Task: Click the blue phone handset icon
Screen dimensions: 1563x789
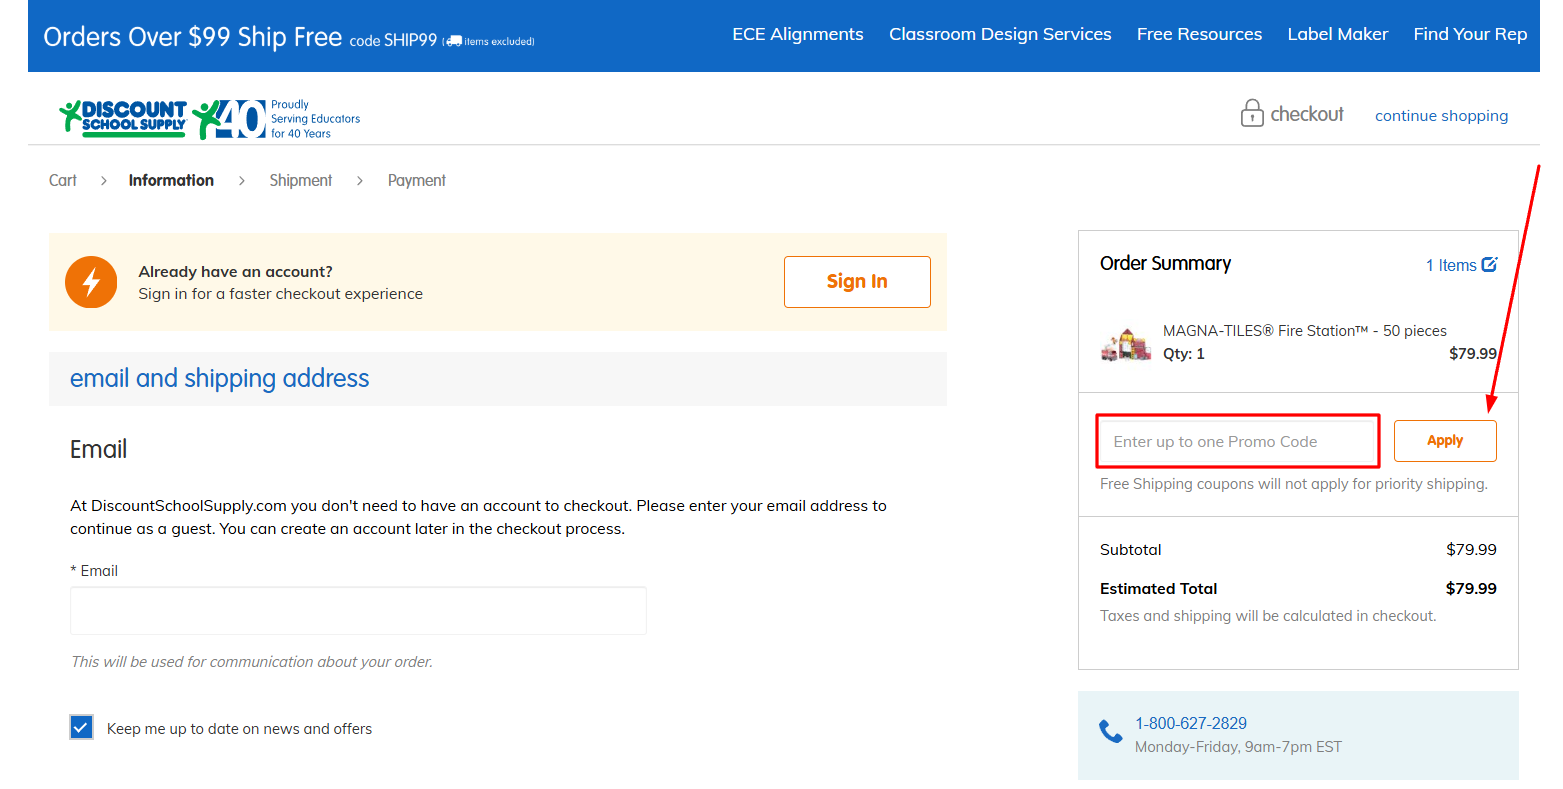Action: click(1111, 731)
